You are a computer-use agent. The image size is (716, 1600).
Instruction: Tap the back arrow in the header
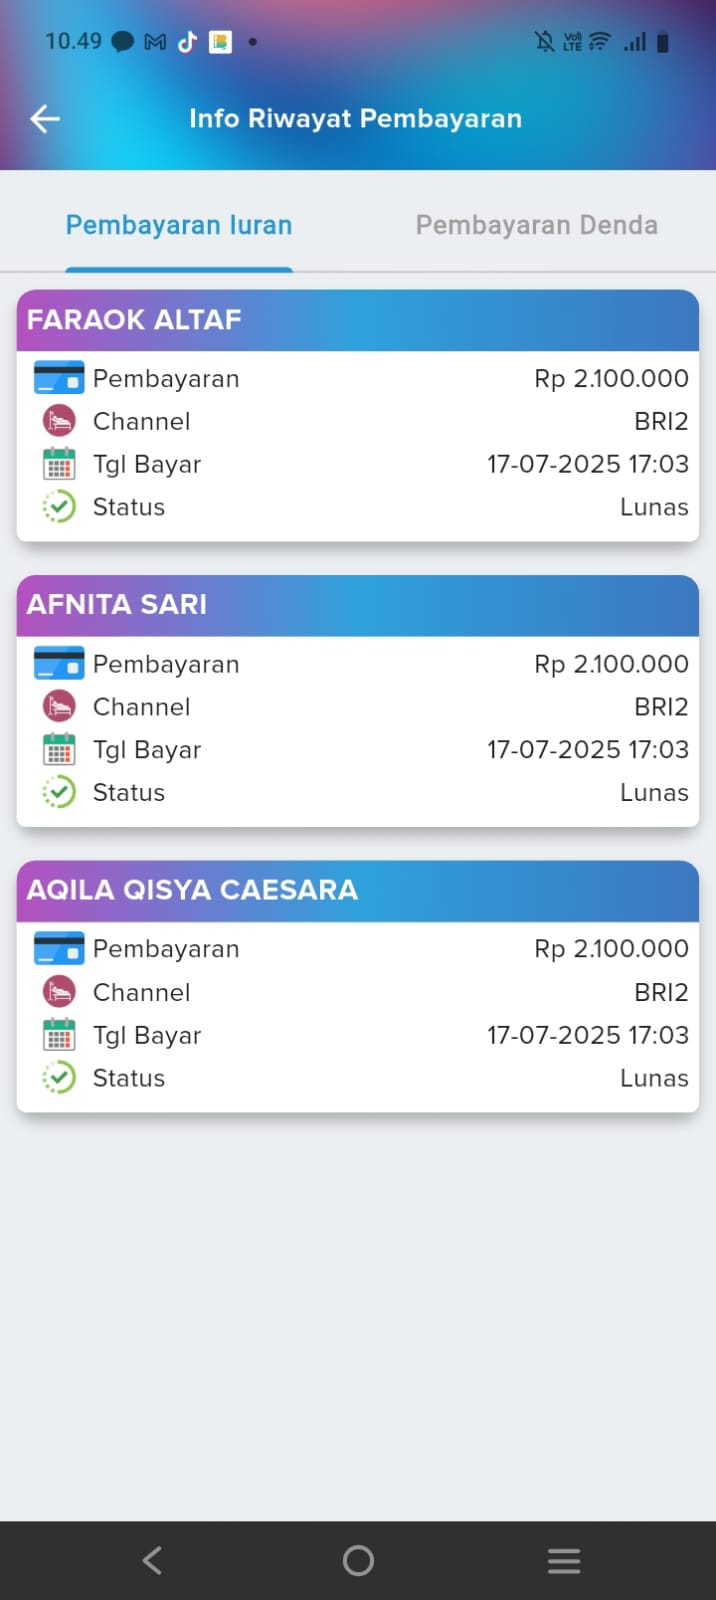coord(45,119)
